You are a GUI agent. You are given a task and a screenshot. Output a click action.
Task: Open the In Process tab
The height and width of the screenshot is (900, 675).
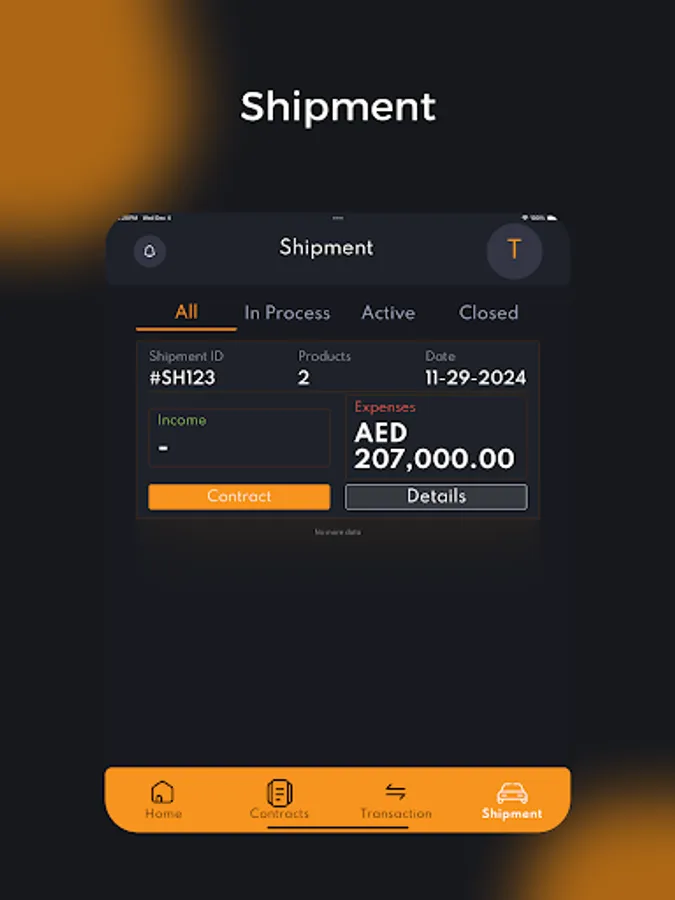click(287, 313)
